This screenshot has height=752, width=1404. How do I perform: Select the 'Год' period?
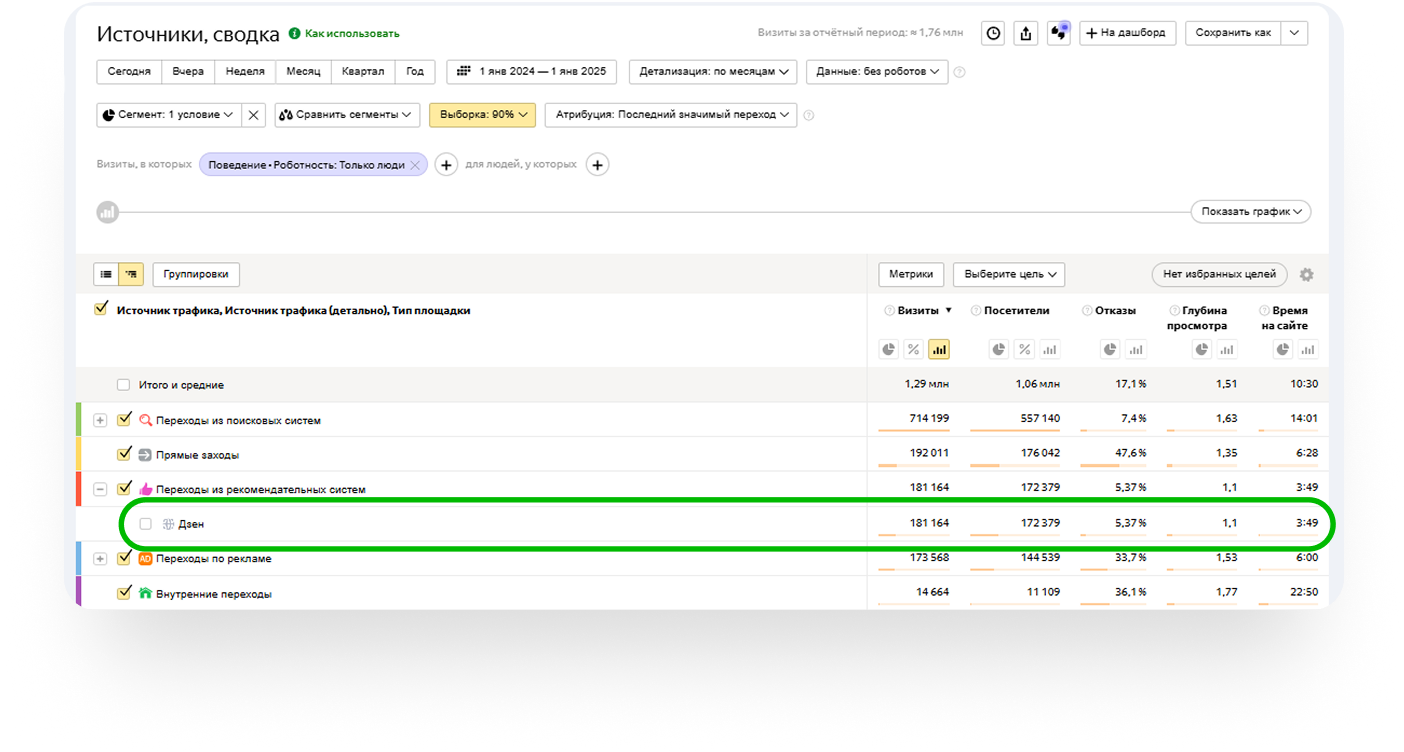pyautogui.click(x=415, y=72)
